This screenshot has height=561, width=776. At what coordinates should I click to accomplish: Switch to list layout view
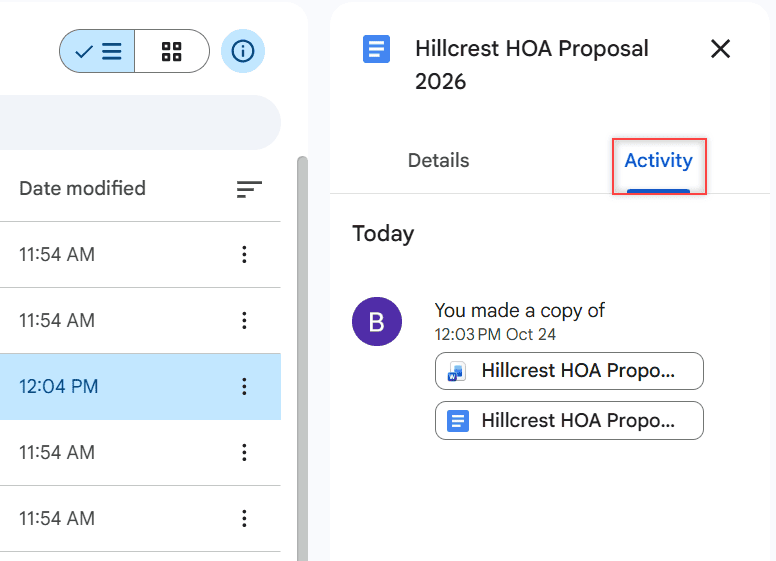(x=97, y=51)
